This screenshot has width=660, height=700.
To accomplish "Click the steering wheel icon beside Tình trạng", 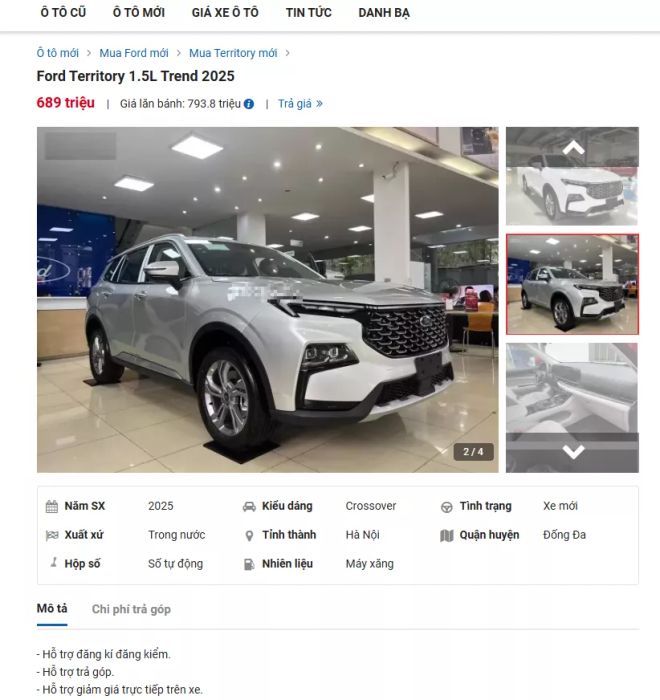I will [447, 507].
